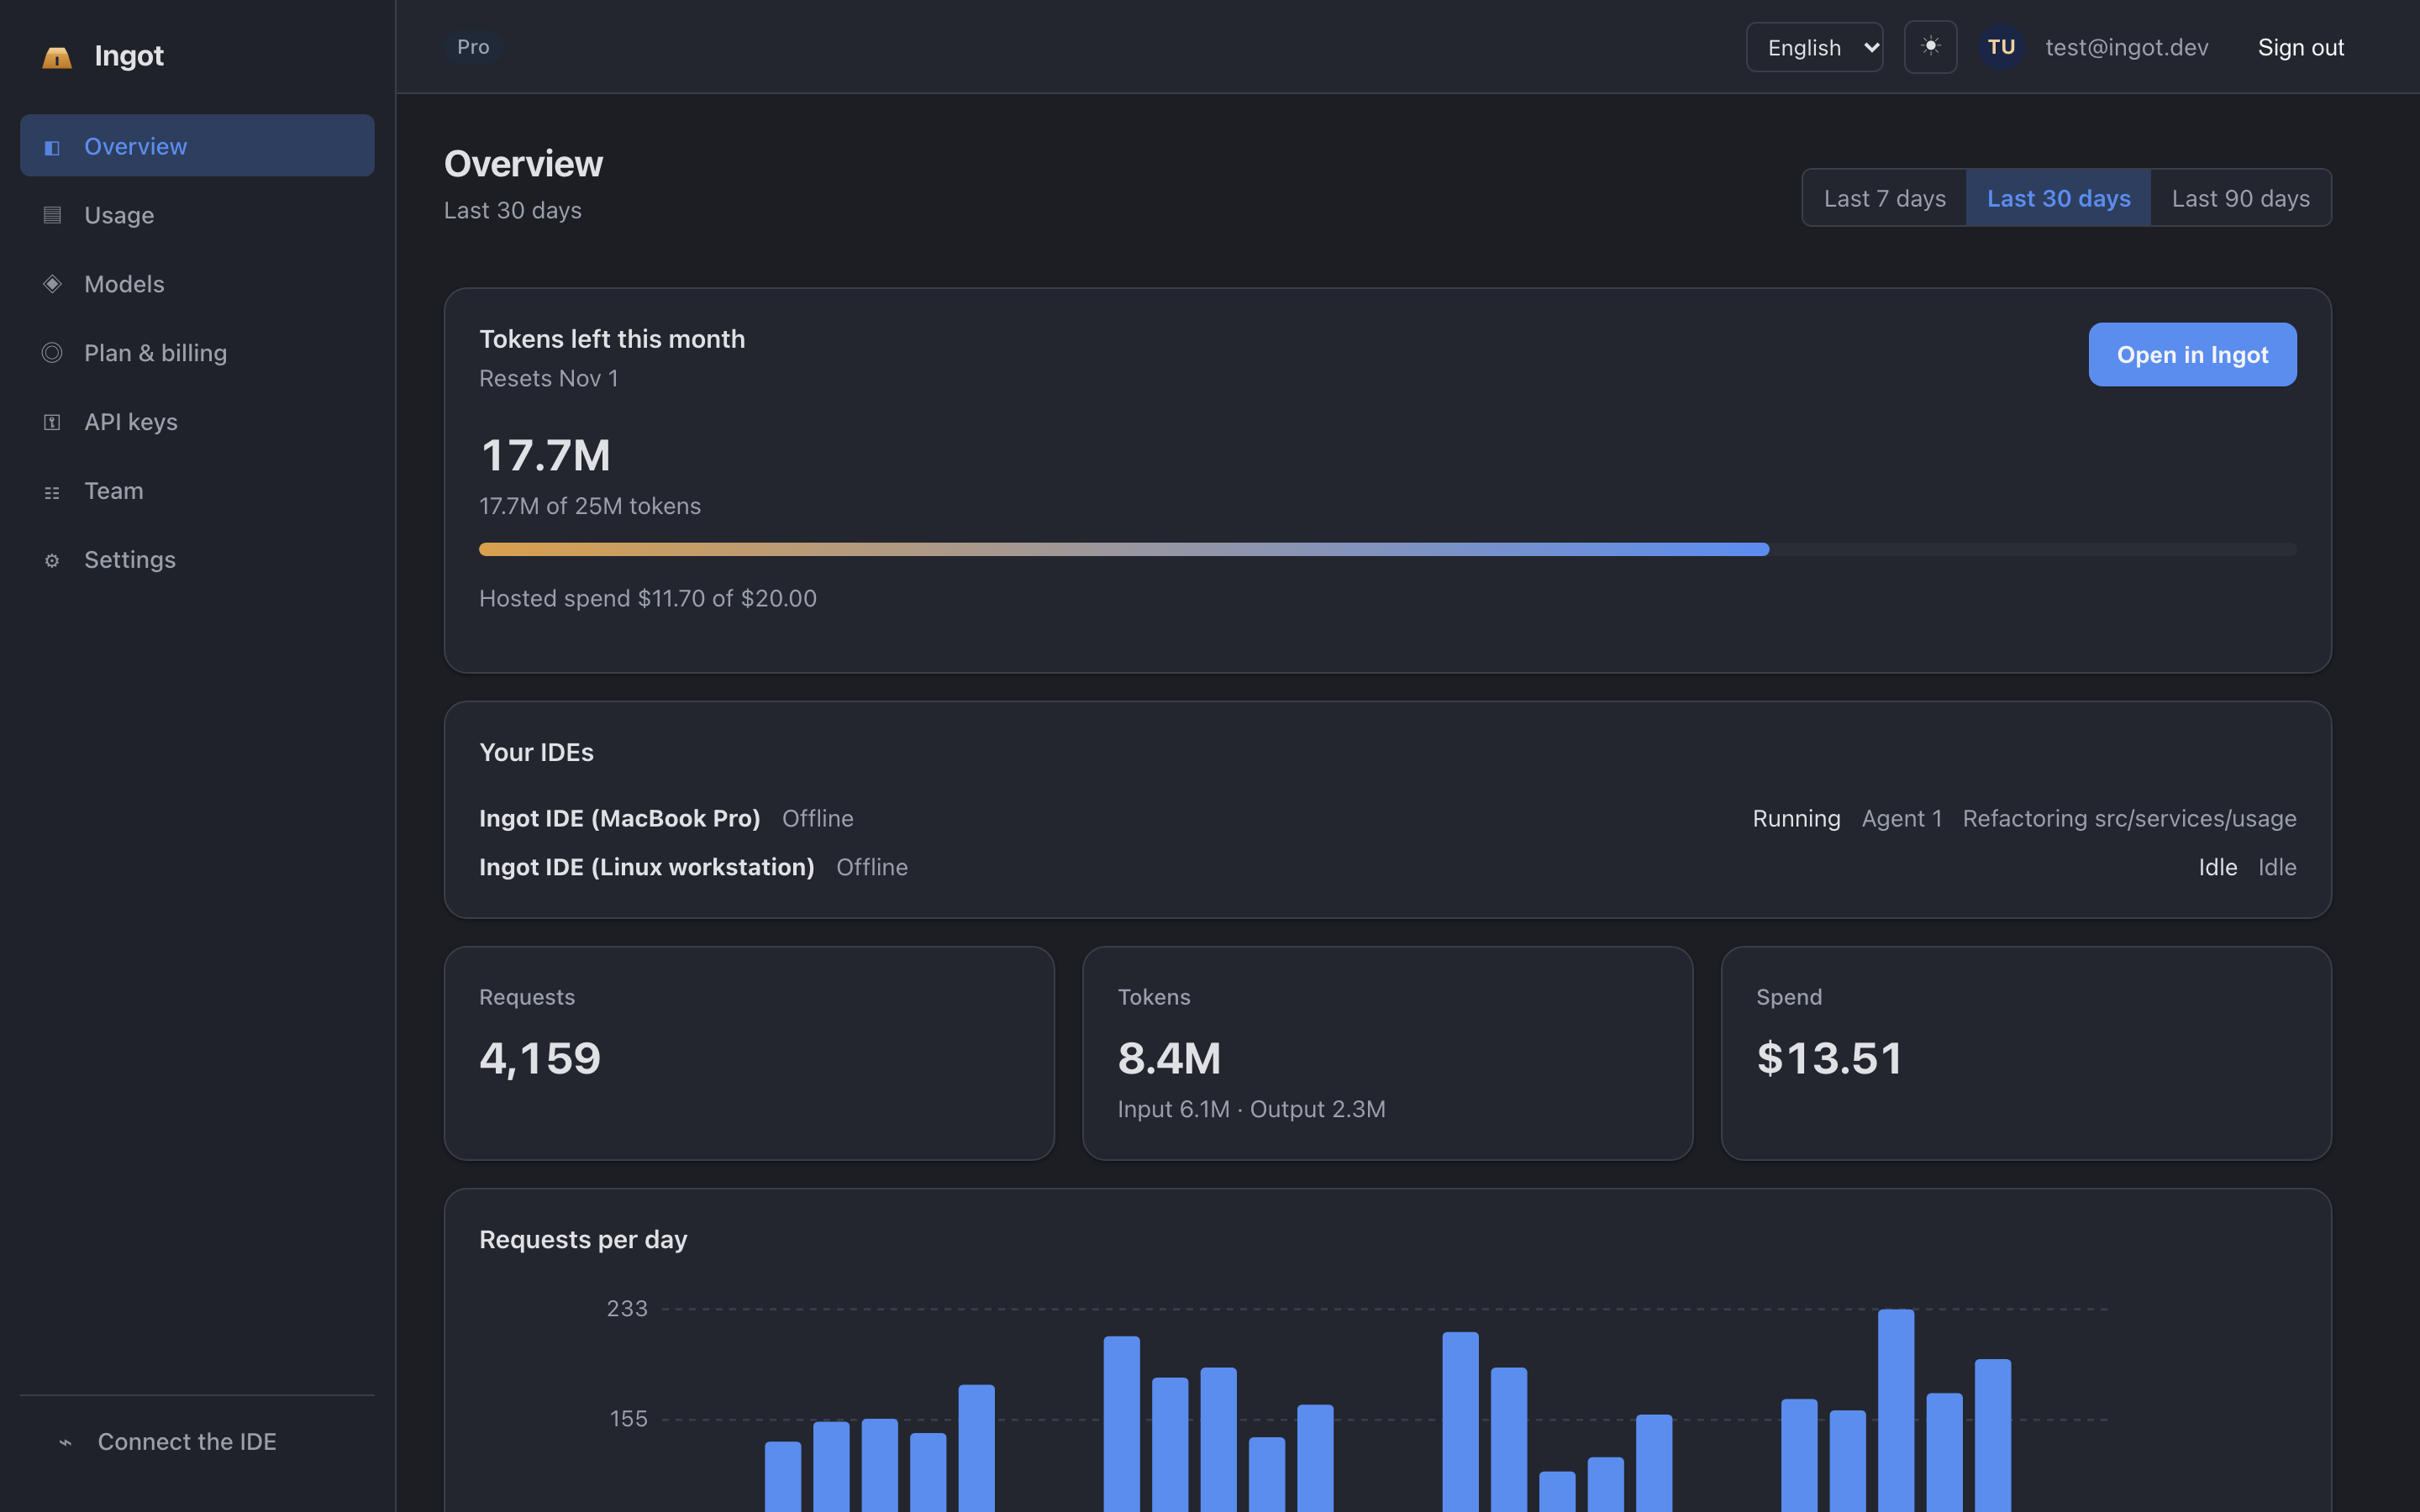Click the Refactoring src/services/usage text

[x=2129, y=818]
